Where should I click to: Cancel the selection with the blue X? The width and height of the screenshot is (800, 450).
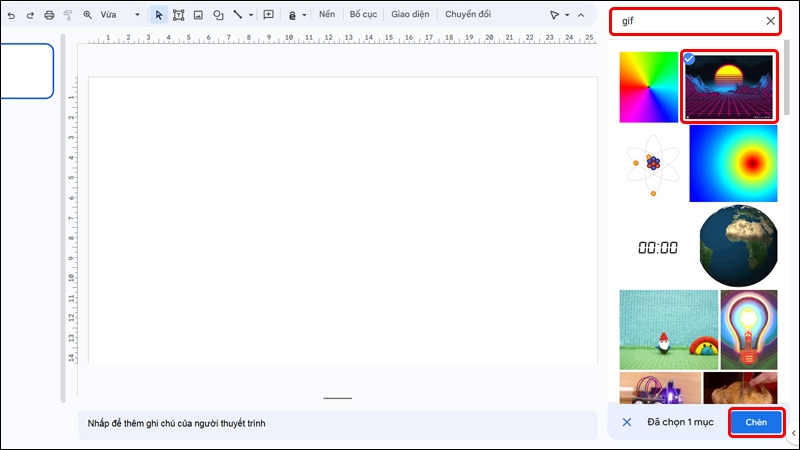627,422
